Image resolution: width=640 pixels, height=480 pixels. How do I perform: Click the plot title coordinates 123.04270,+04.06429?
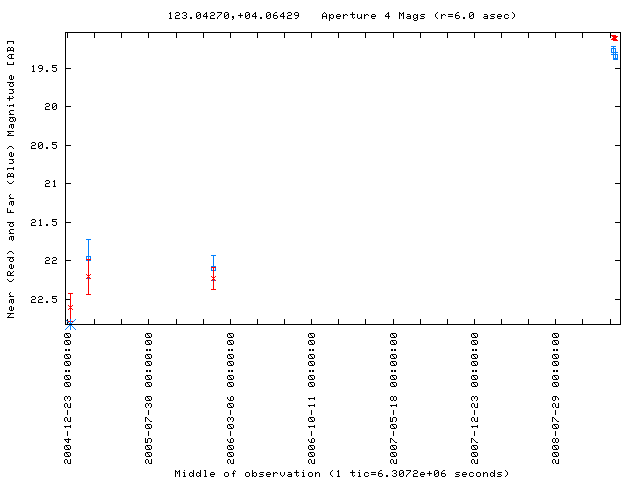(x=233, y=16)
